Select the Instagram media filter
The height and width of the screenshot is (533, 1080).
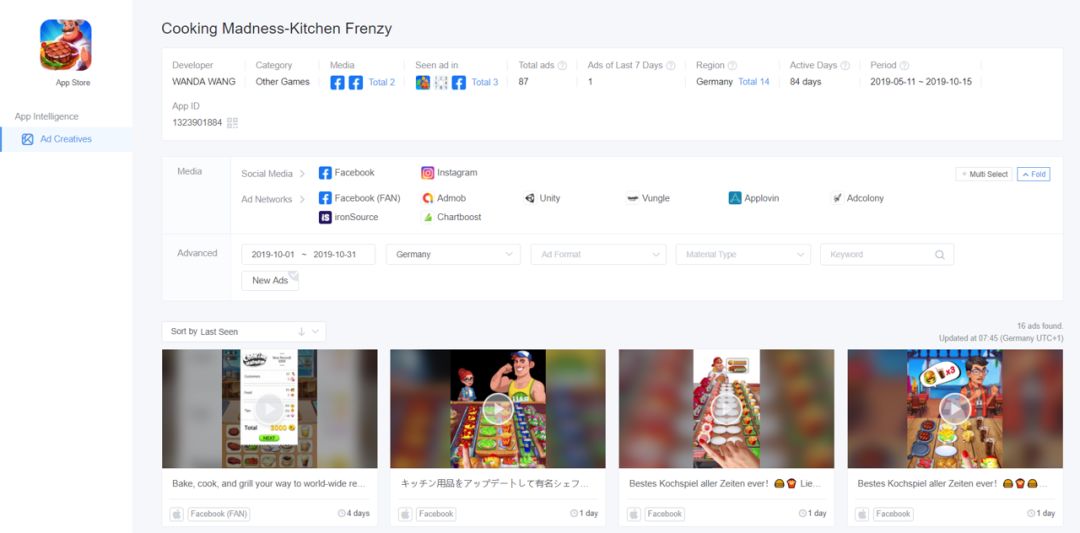tap(449, 173)
